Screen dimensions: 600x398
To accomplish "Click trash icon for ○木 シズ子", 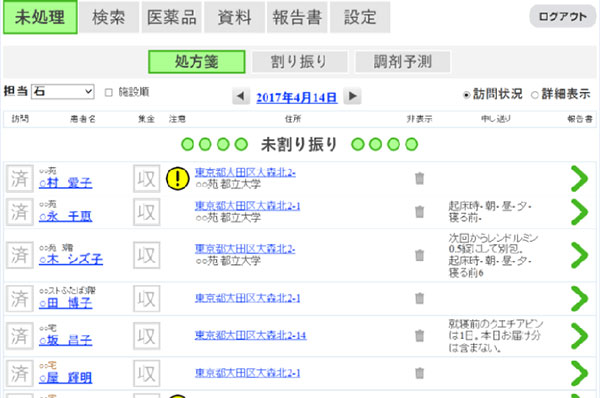I will coord(420,255).
